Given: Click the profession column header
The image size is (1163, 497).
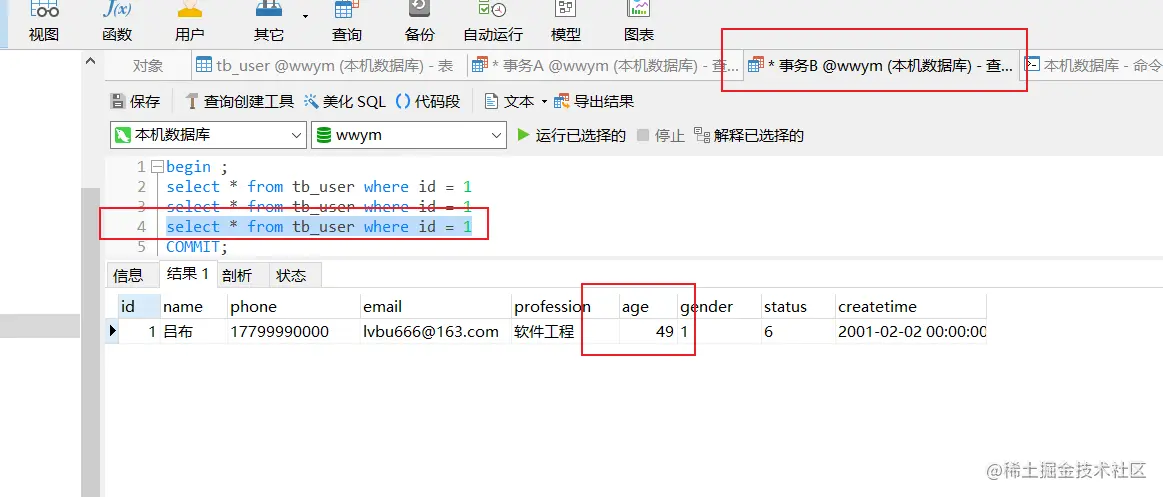Looking at the screenshot, I should coord(564,306).
